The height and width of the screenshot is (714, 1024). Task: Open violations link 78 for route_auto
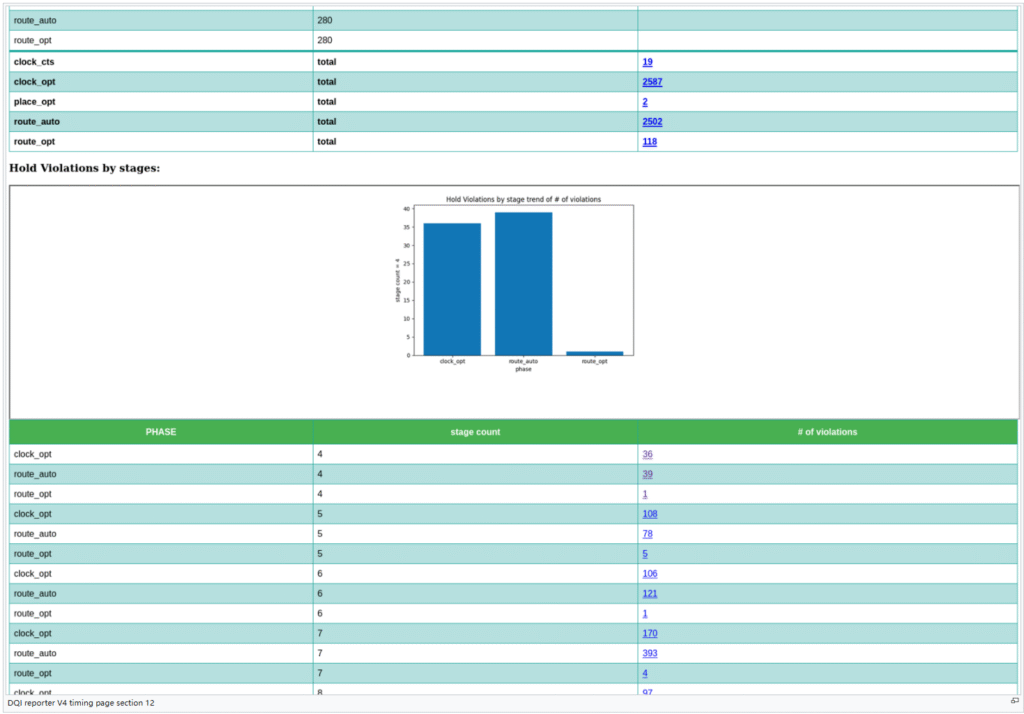647,534
